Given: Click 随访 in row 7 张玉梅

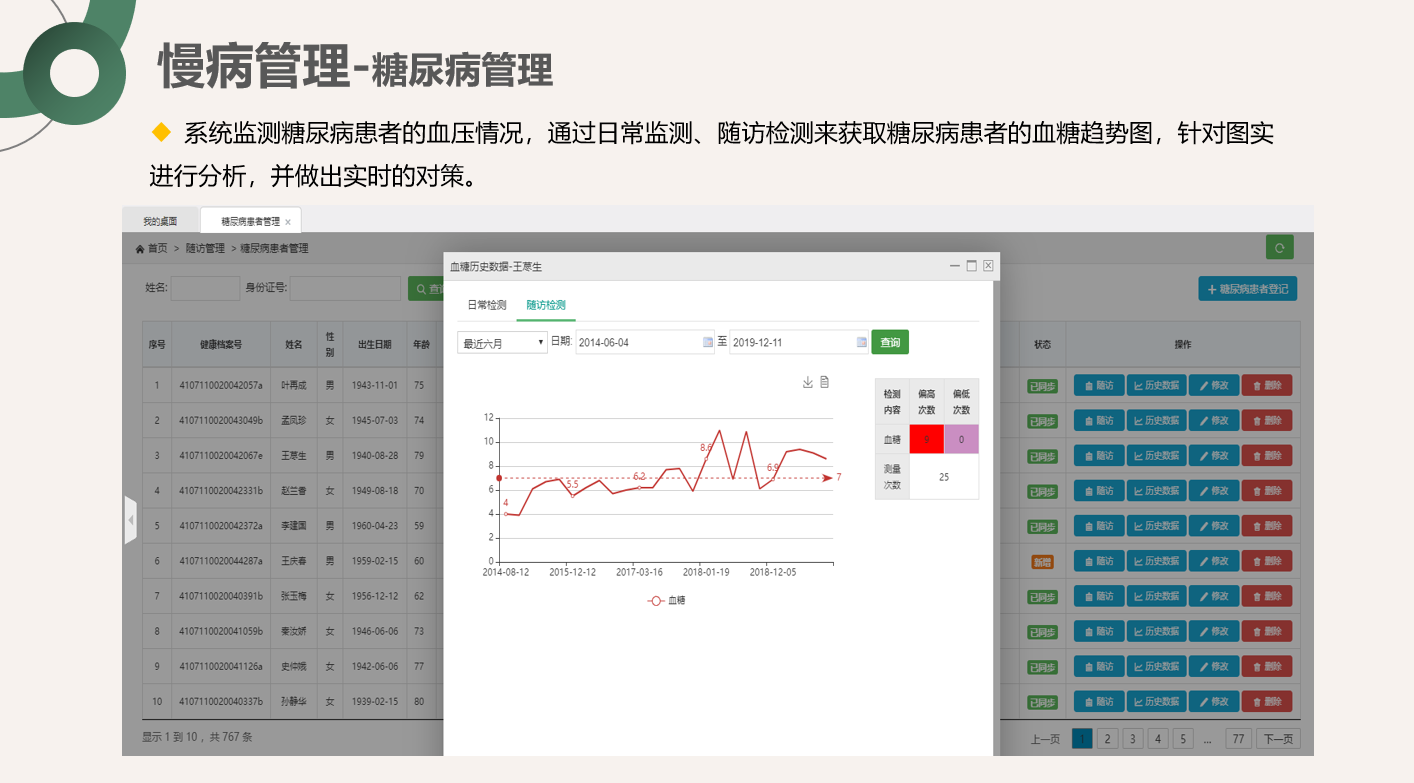Looking at the screenshot, I should tap(1098, 596).
